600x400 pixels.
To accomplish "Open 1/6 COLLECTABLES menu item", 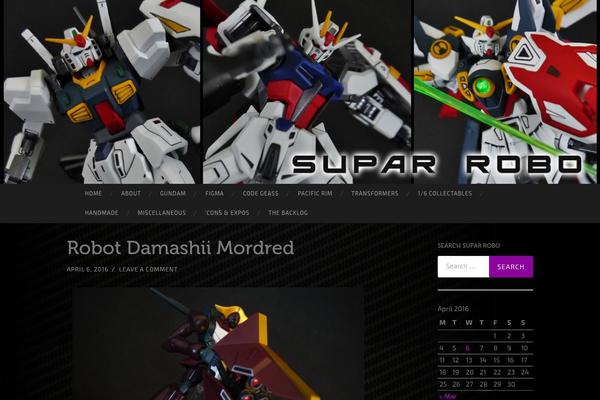I will tap(445, 193).
